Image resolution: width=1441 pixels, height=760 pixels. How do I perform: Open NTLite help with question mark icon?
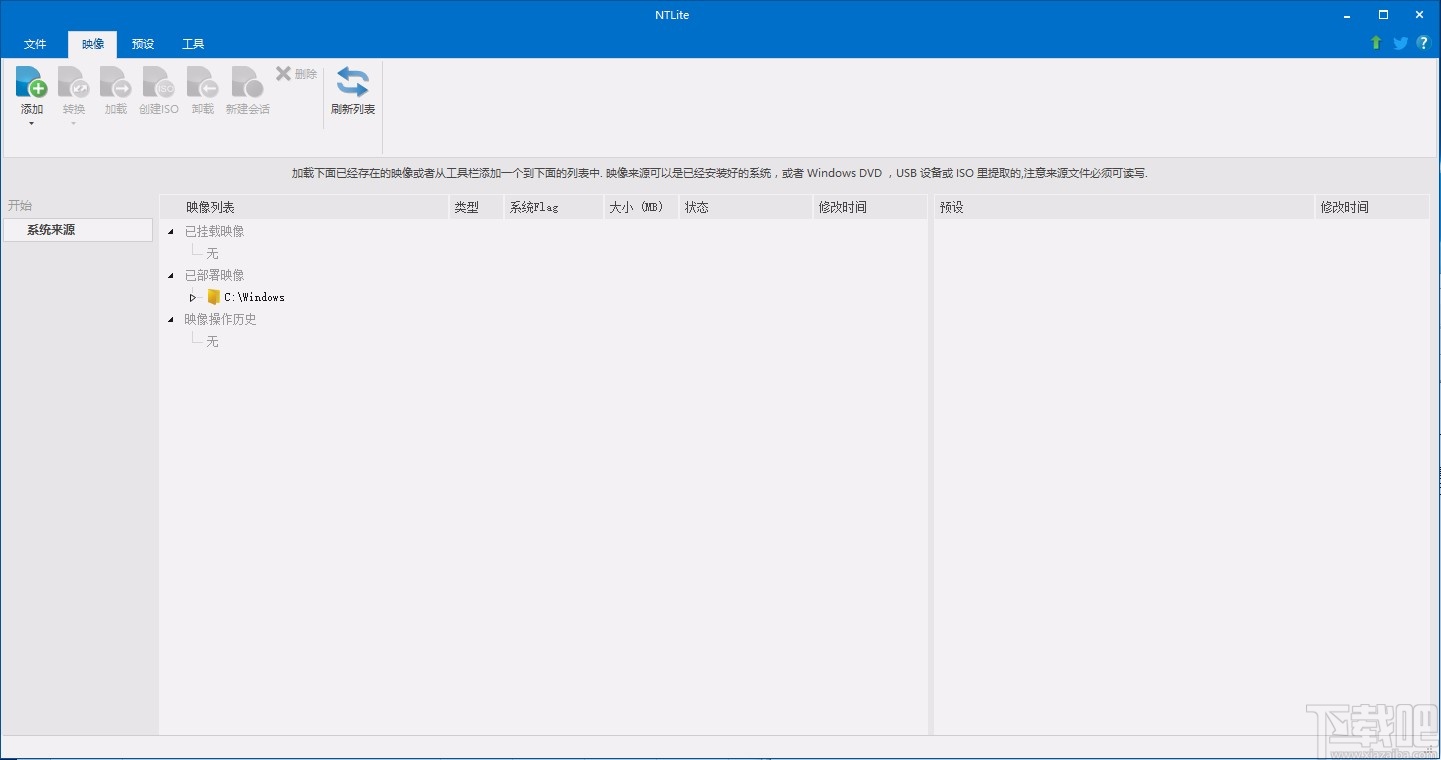click(1423, 43)
